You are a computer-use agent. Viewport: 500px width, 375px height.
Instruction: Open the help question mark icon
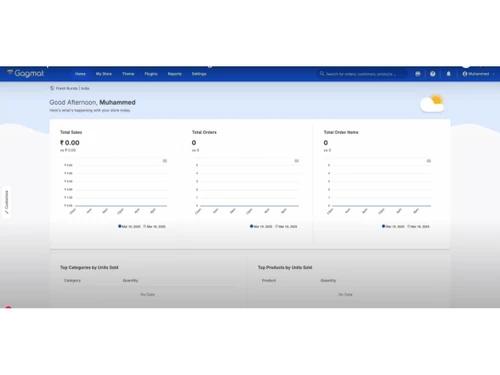coord(433,74)
